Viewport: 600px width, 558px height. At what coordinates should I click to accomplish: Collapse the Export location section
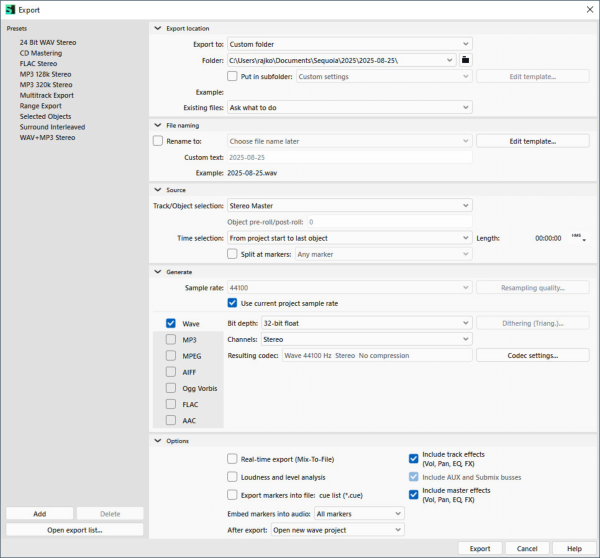158,28
